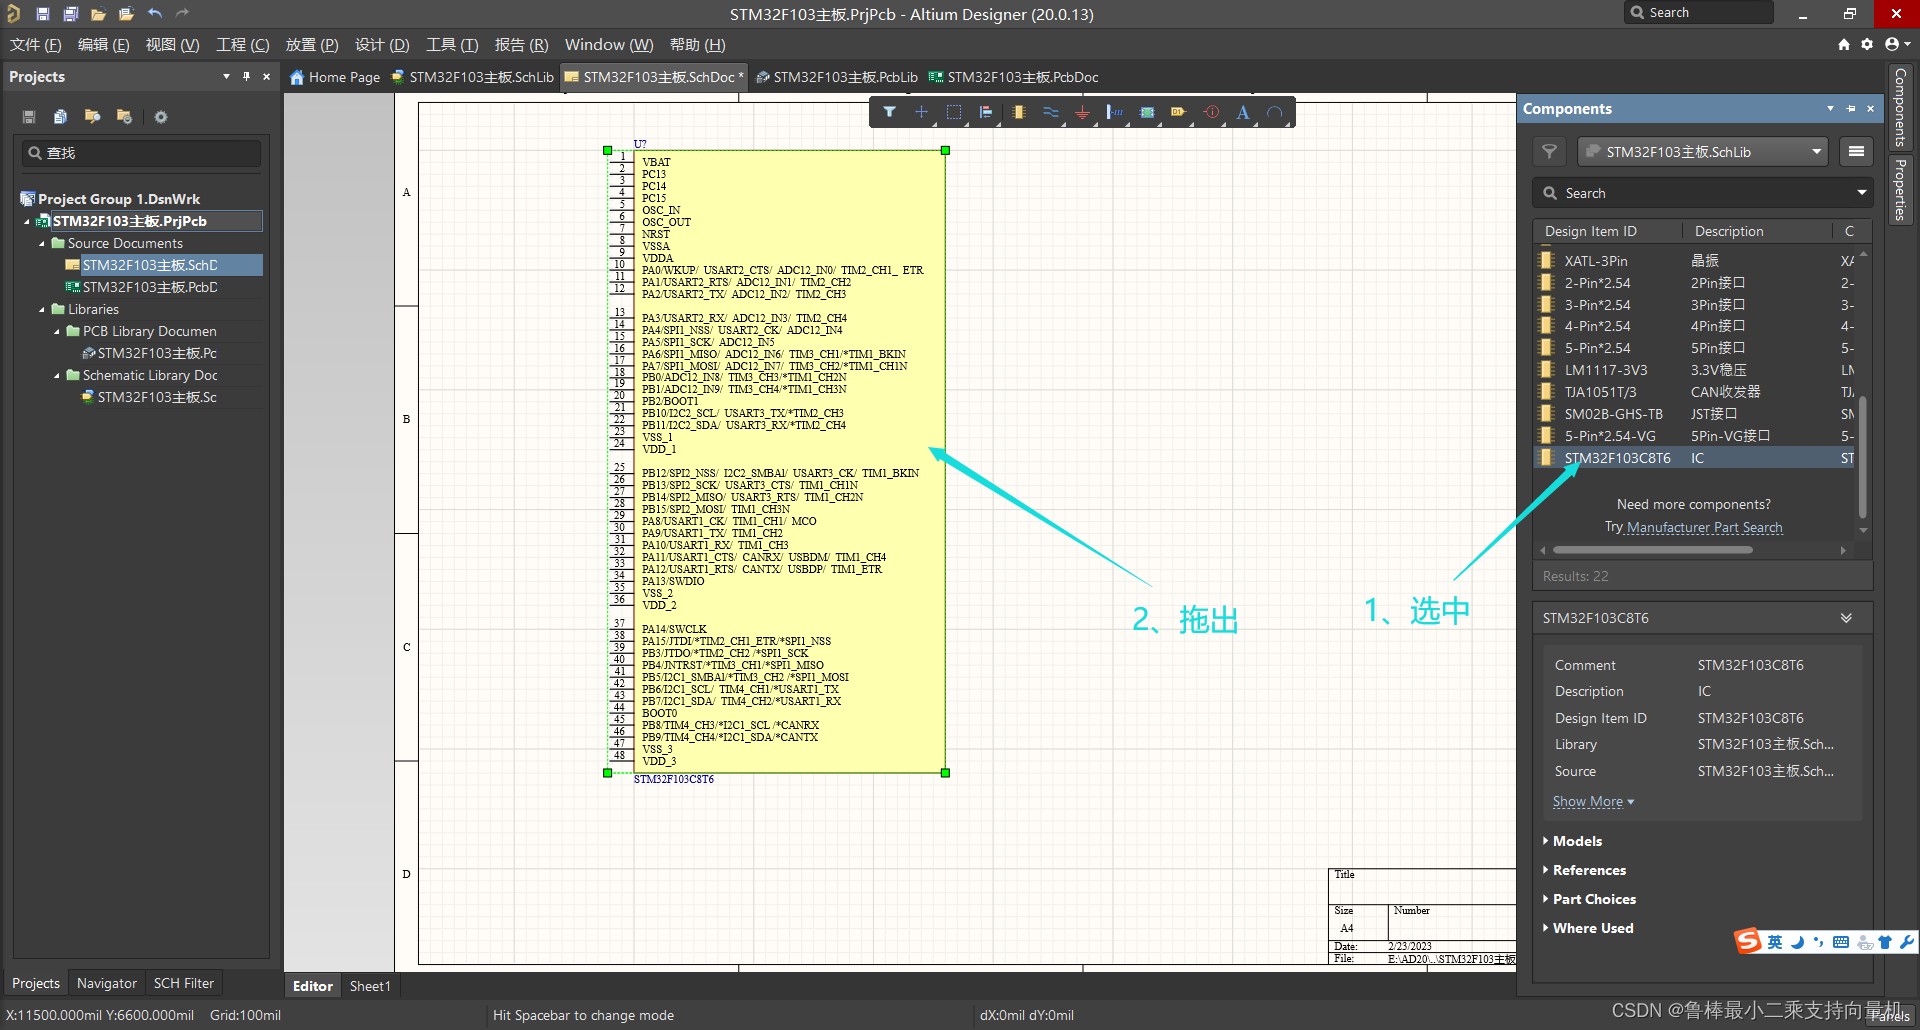Click the selection filter funnel in the floating toolbar
This screenshot has height=1030, width=1920.
[889, 112]
